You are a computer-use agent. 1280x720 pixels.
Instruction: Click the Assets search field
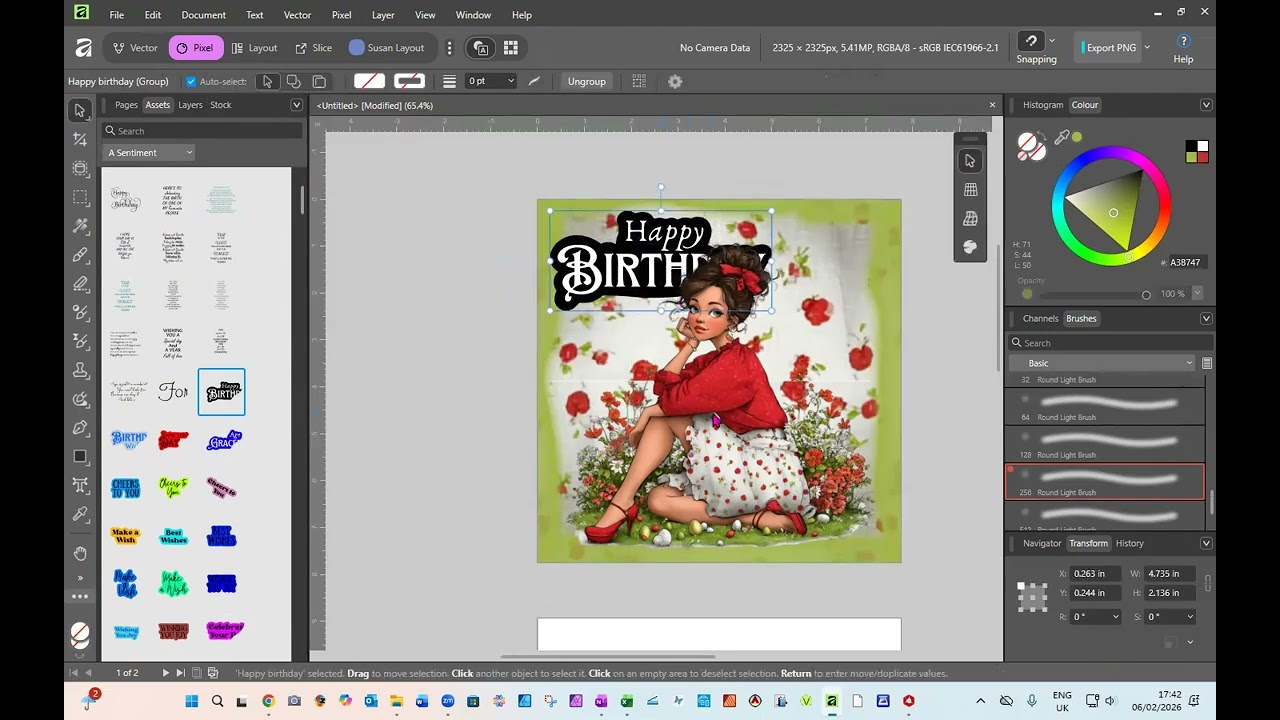pyautogui.click(x=202, y=131)
